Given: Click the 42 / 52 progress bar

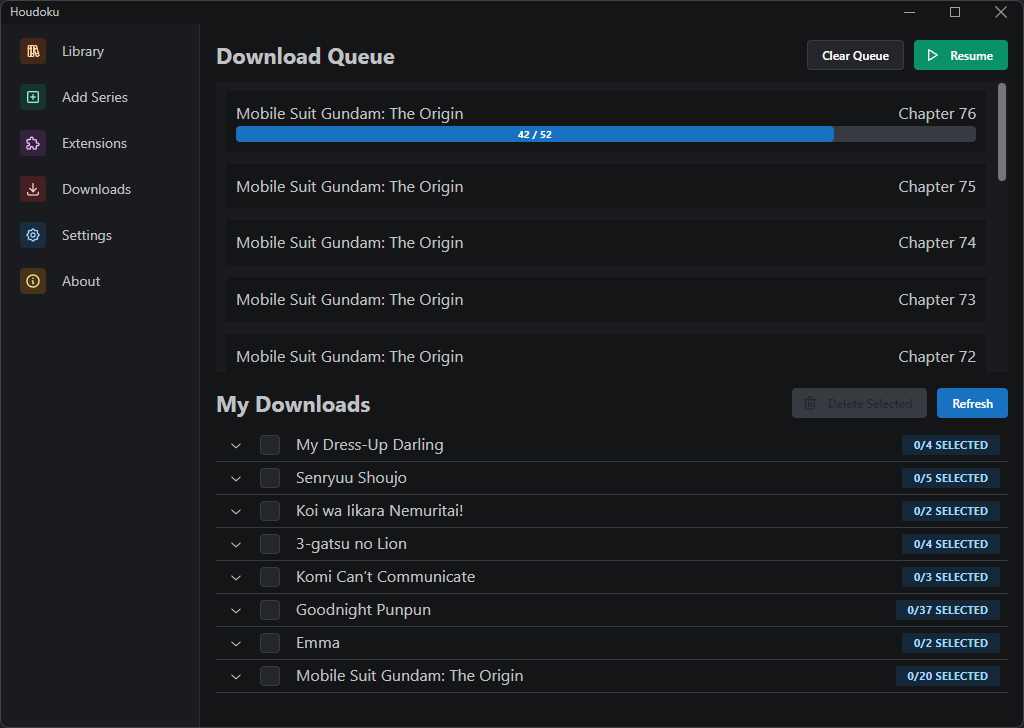Looking at the screenshot, I should point(605,135).
